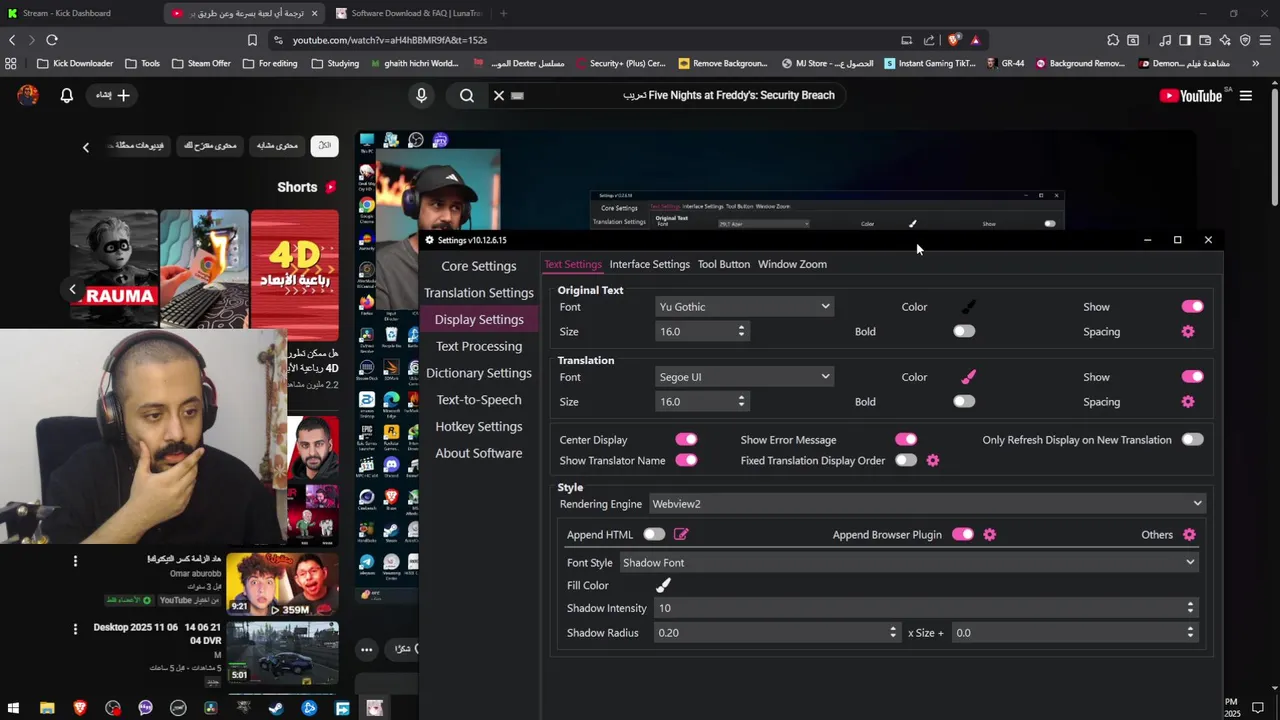This screenshot has width=1280, height=720.
Task: Open more options for Desktop 2025 video
Action: click(x=75, y=629)
